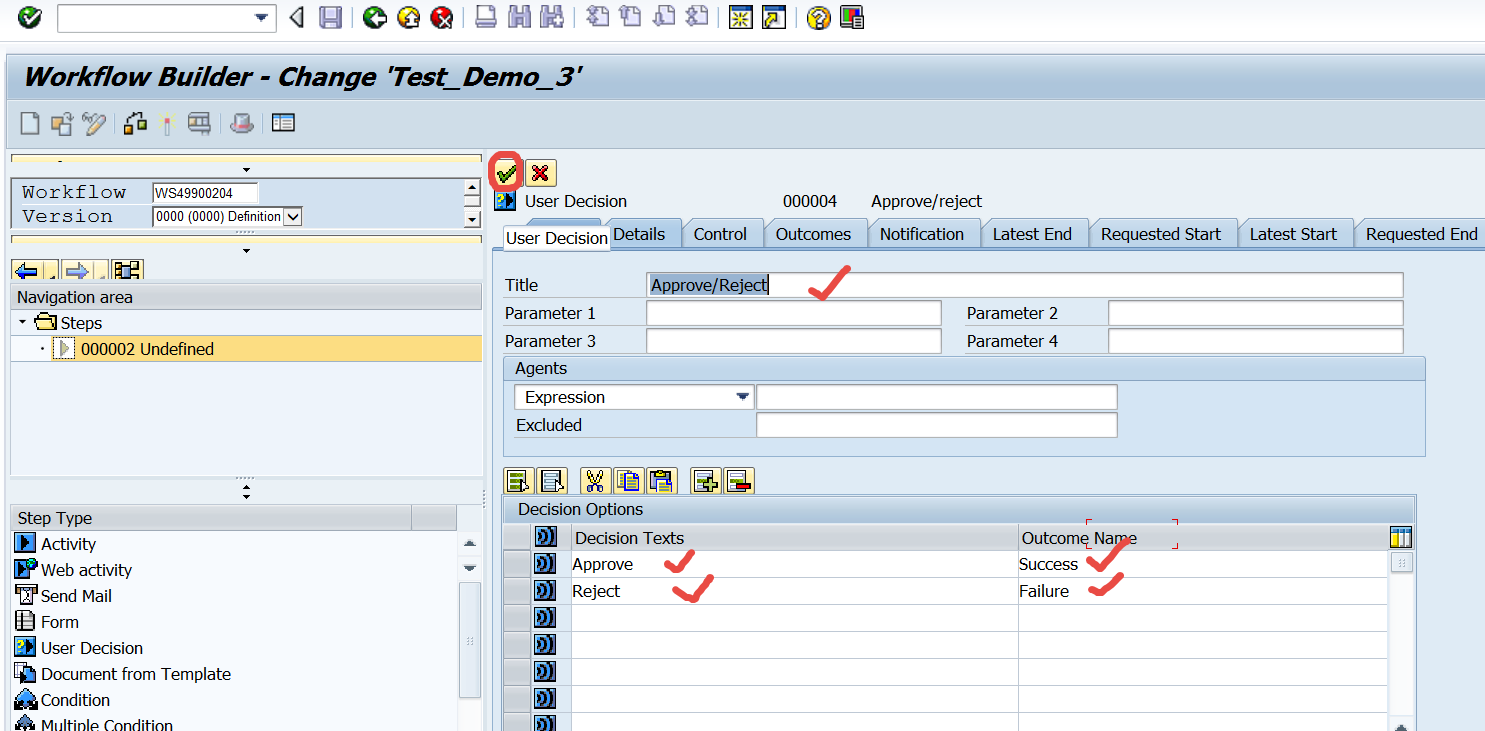The width and height of the screenshot is (1485, 731).
Task: Switch to the Outcomes tab
Action: point(815,233)
